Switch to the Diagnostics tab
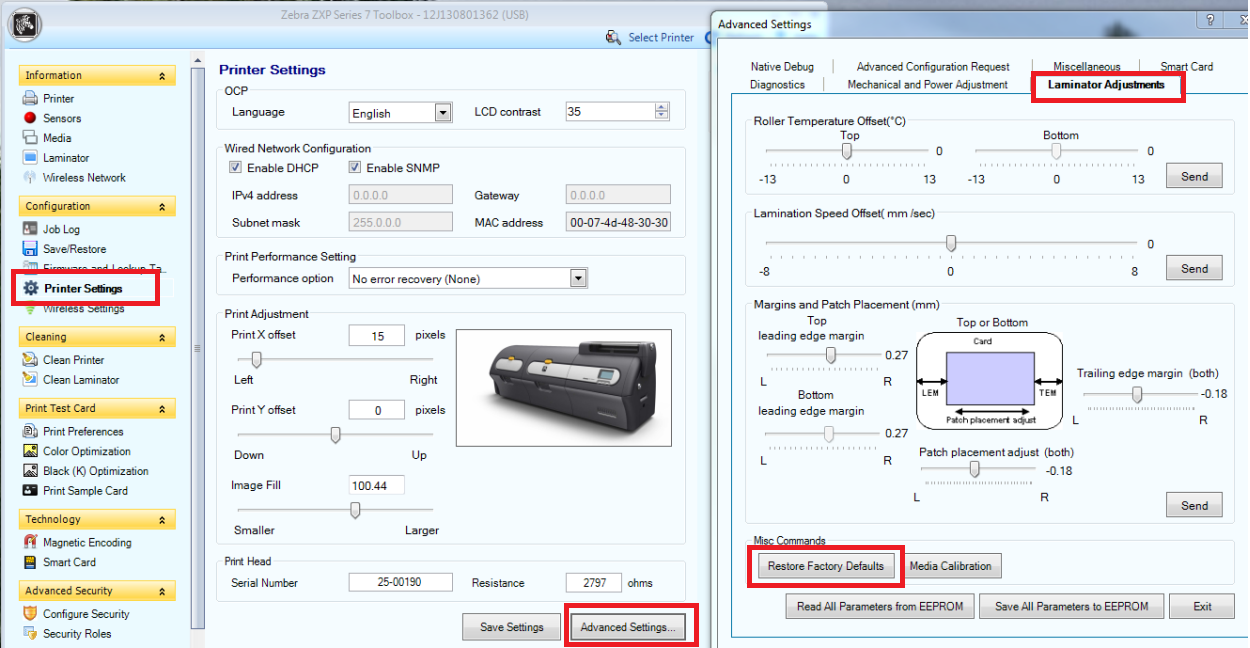Screen dimensions: 1250x648 pos(777,85)
